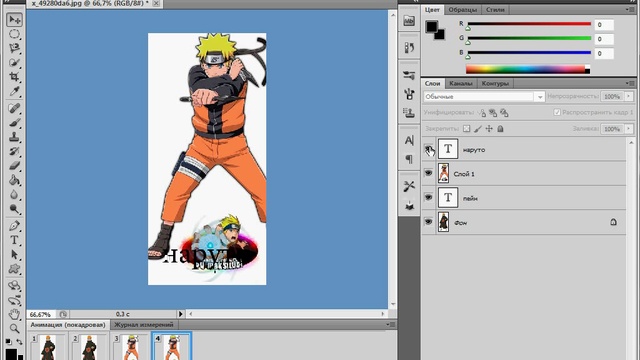Viewport: 640px width, 360px height.
Task: Select the 3D Rotate tool
Action: pos(14,285)
